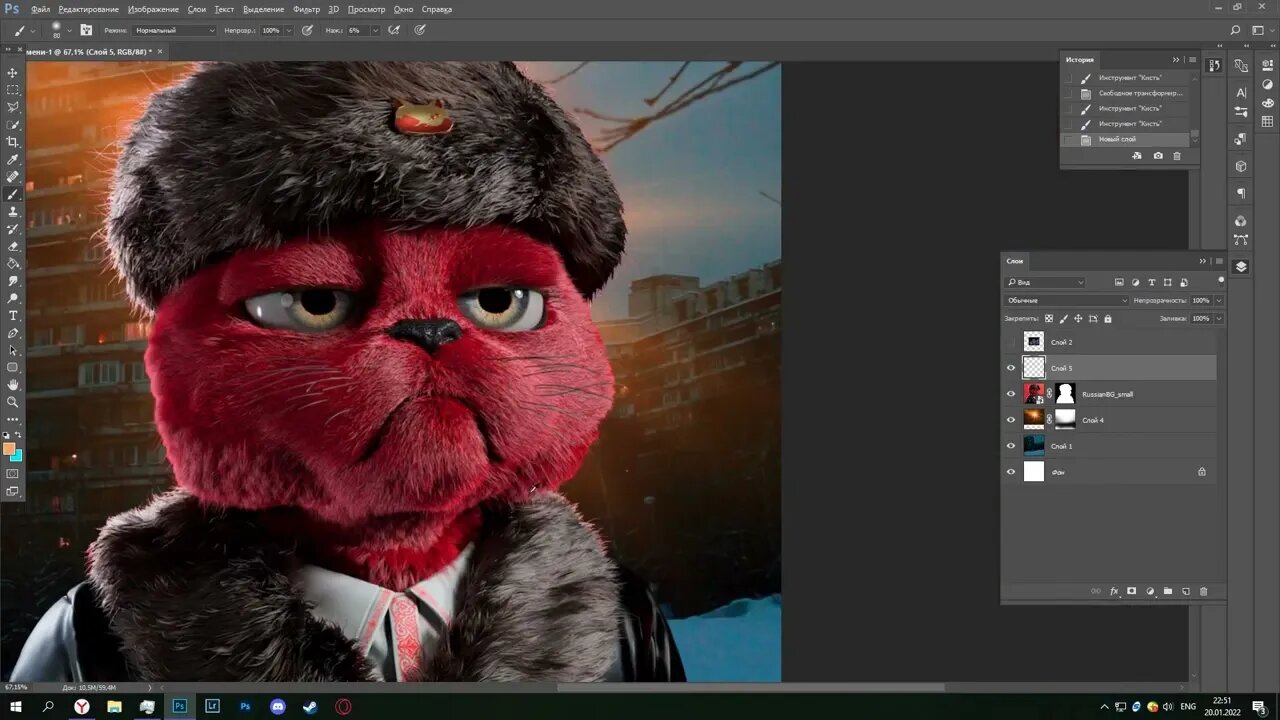Image resolution: width=1280 pixels, height=720 pixels.
Task: Open layer Заливка fill dropdown arrow
Action: tap(1218, 319)
